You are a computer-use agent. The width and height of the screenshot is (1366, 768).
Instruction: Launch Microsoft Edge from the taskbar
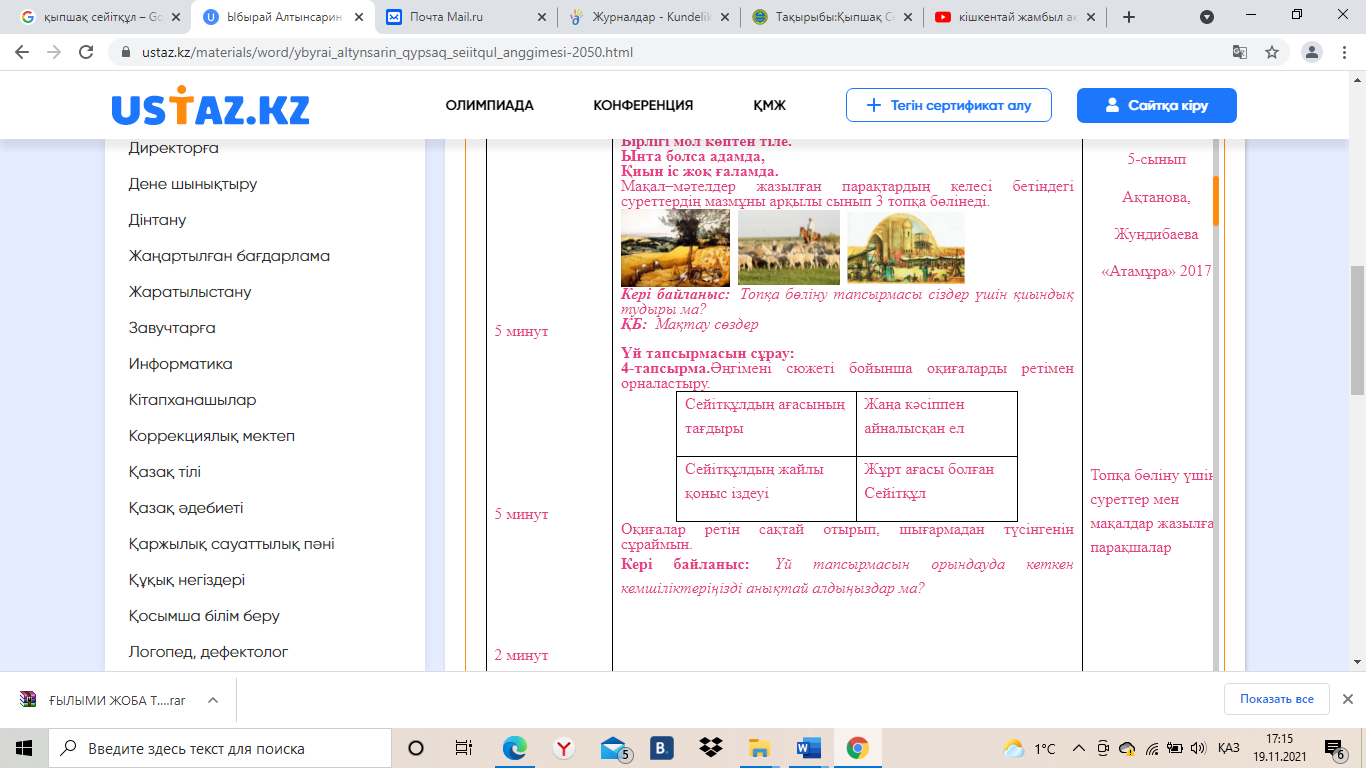pyautogui.click(x=514, y=747)
